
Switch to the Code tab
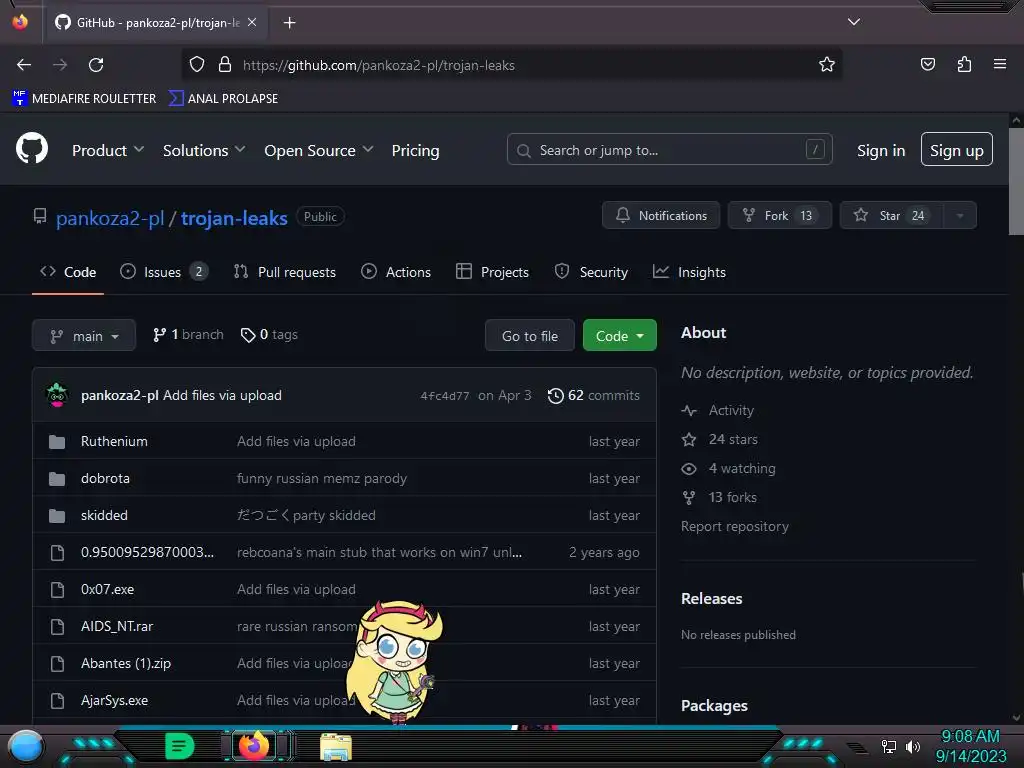[68, 272]
